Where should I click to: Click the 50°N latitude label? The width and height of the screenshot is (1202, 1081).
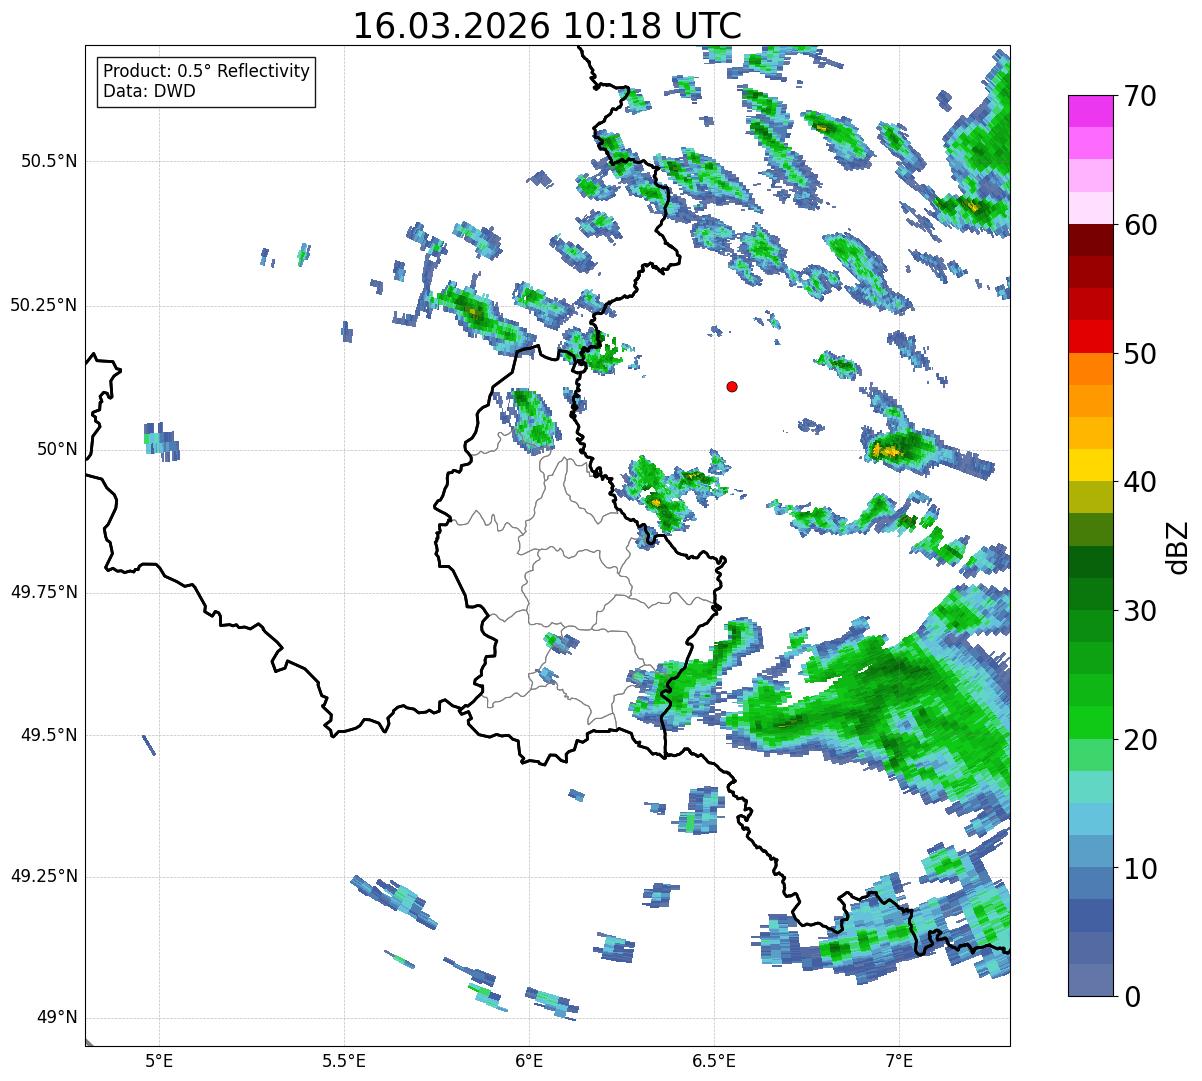[x=56, y=449]
